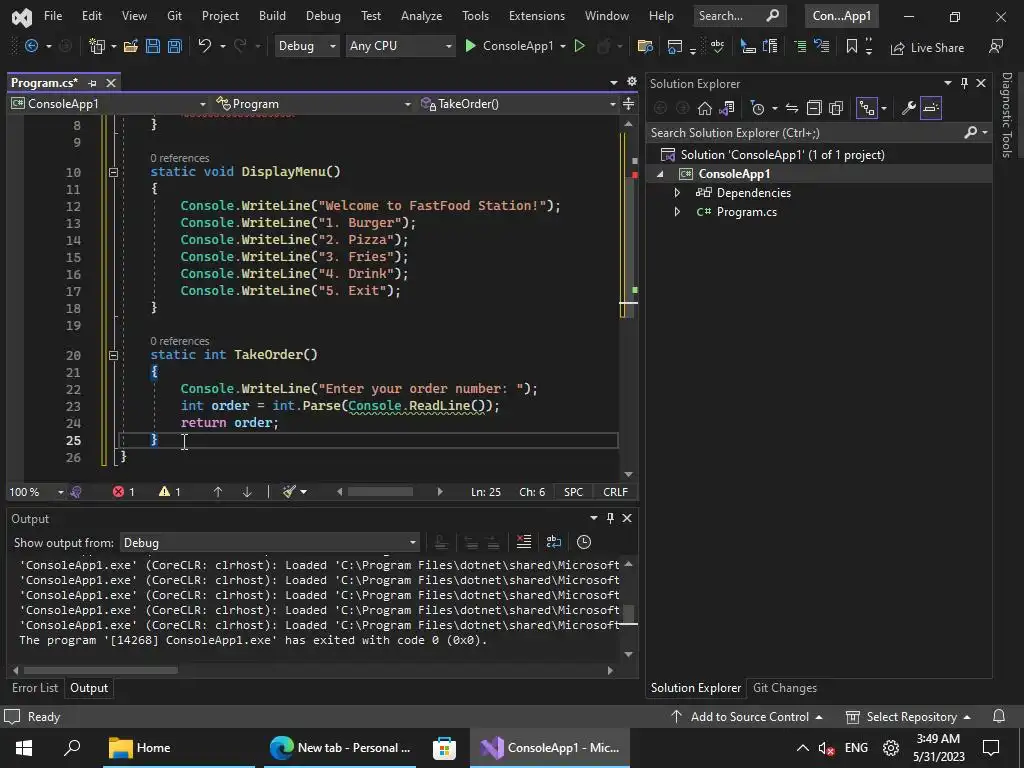The image size is (1024, 768).
Task: Click the error count indicator showing 1
Action: (x=123, y=492)
